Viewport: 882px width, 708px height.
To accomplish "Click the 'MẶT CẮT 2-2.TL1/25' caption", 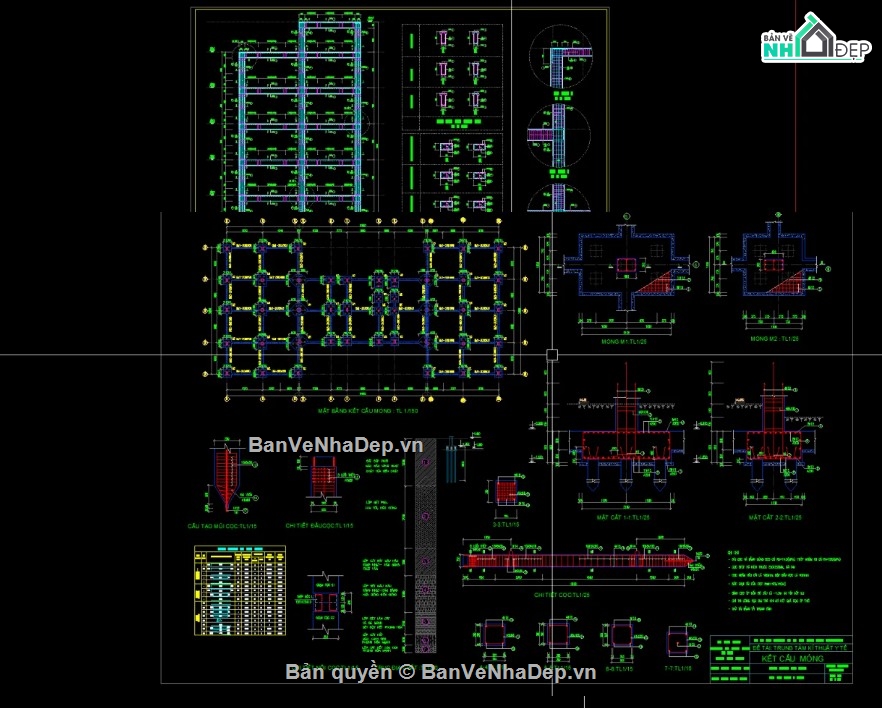I will coord(775,517).
